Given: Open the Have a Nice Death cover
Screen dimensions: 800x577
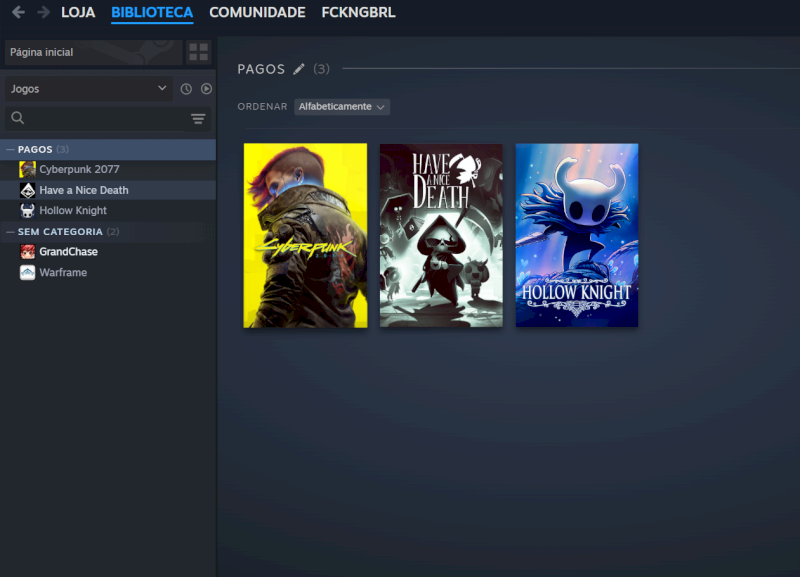Looking at the screenshot, I should pos(441,235).
